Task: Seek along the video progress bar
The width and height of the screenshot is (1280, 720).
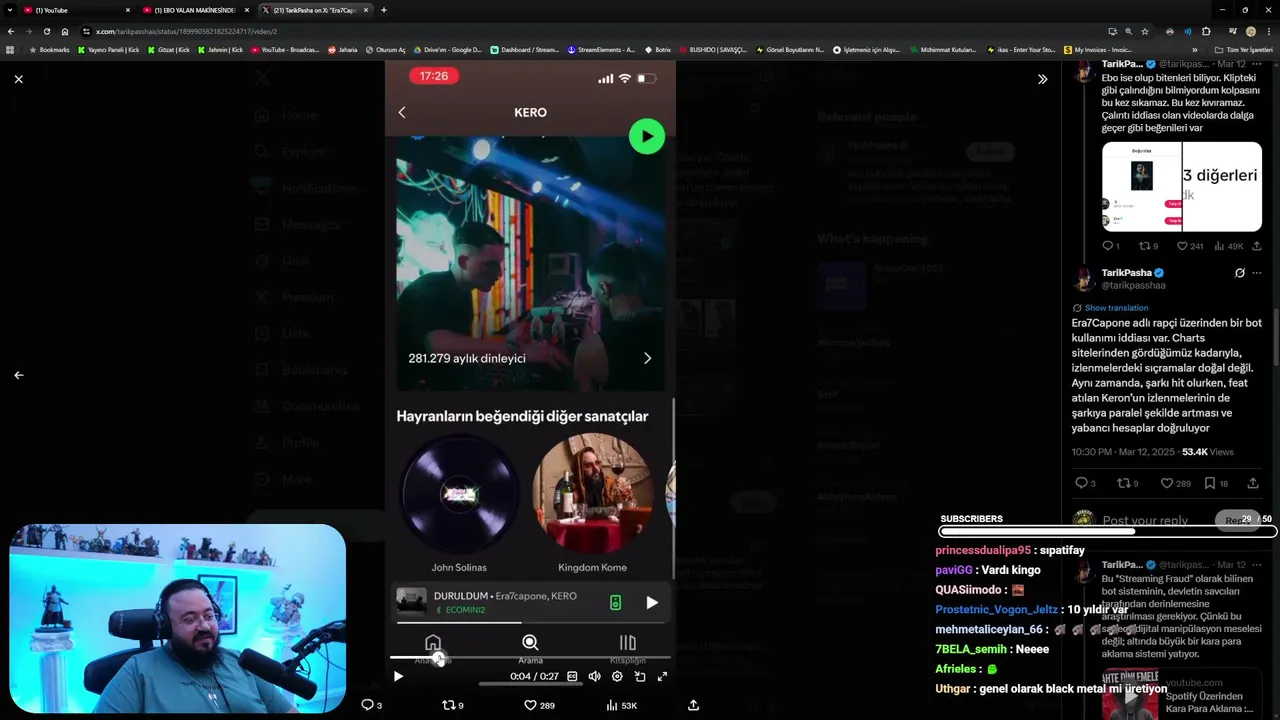Action: click(530, 658)
